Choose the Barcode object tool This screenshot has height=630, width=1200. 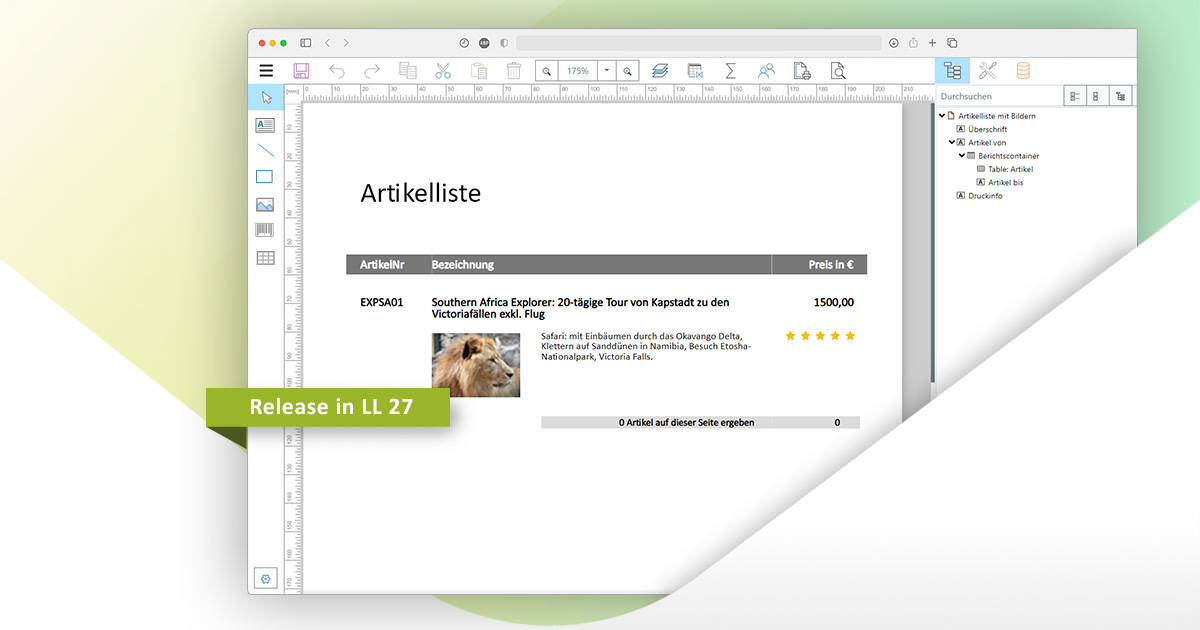point(265,229)
